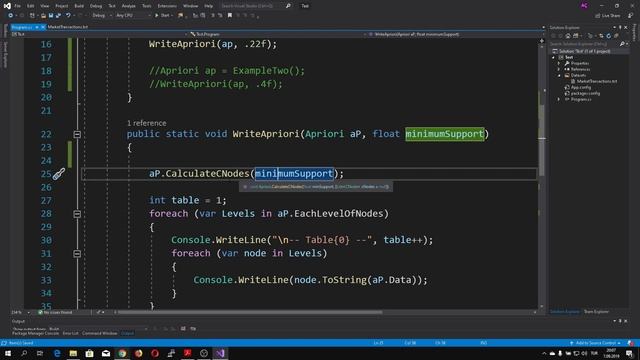640x360 pixels.
Task: Open Firefox from taskbar
Action: tap(138, 353)
